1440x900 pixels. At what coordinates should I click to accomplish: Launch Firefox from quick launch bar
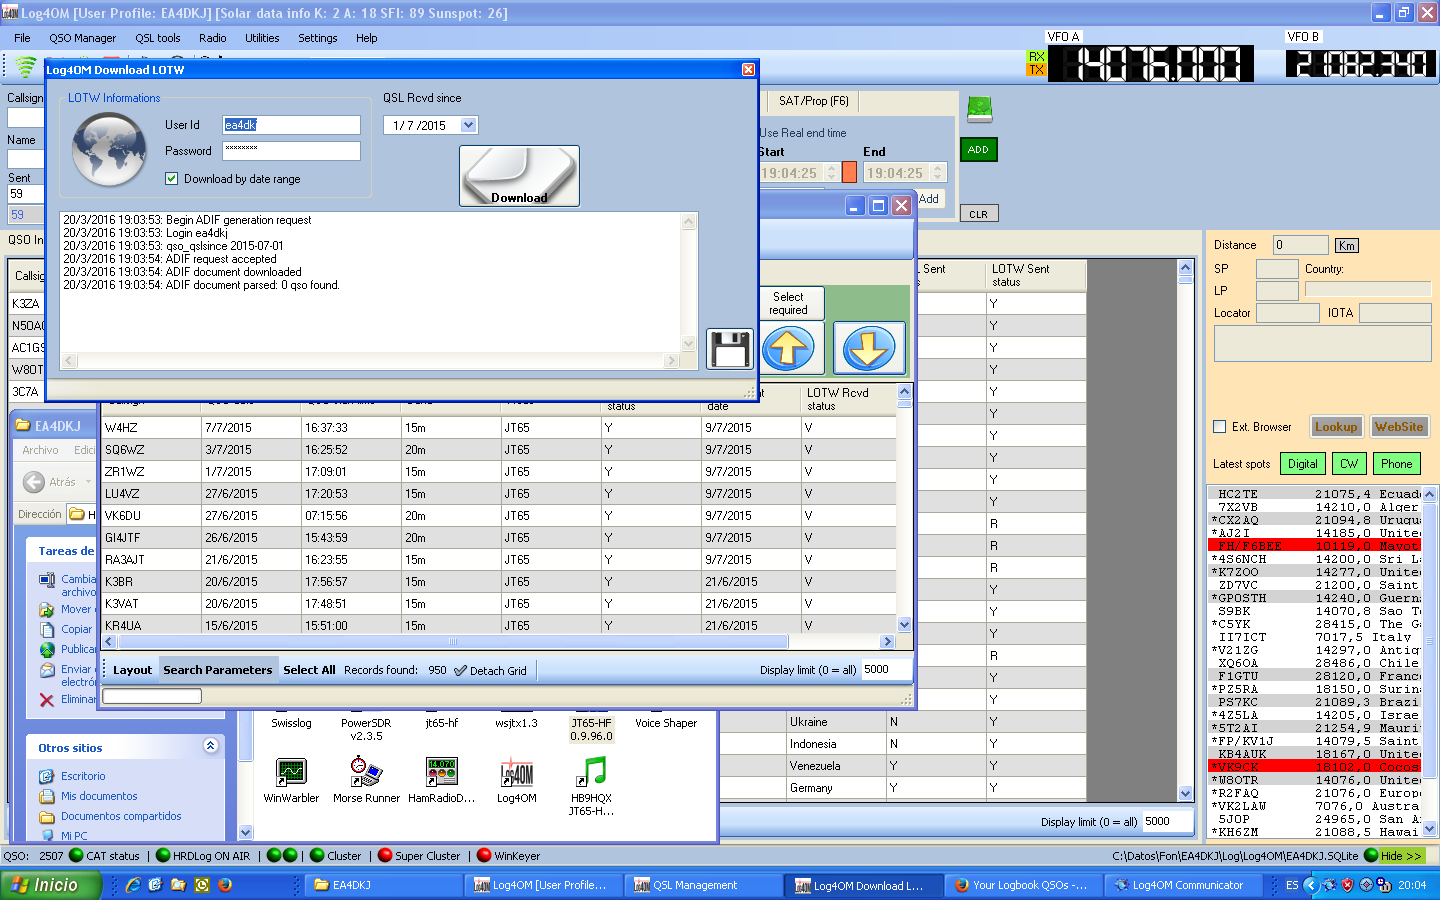coord(225,885)
